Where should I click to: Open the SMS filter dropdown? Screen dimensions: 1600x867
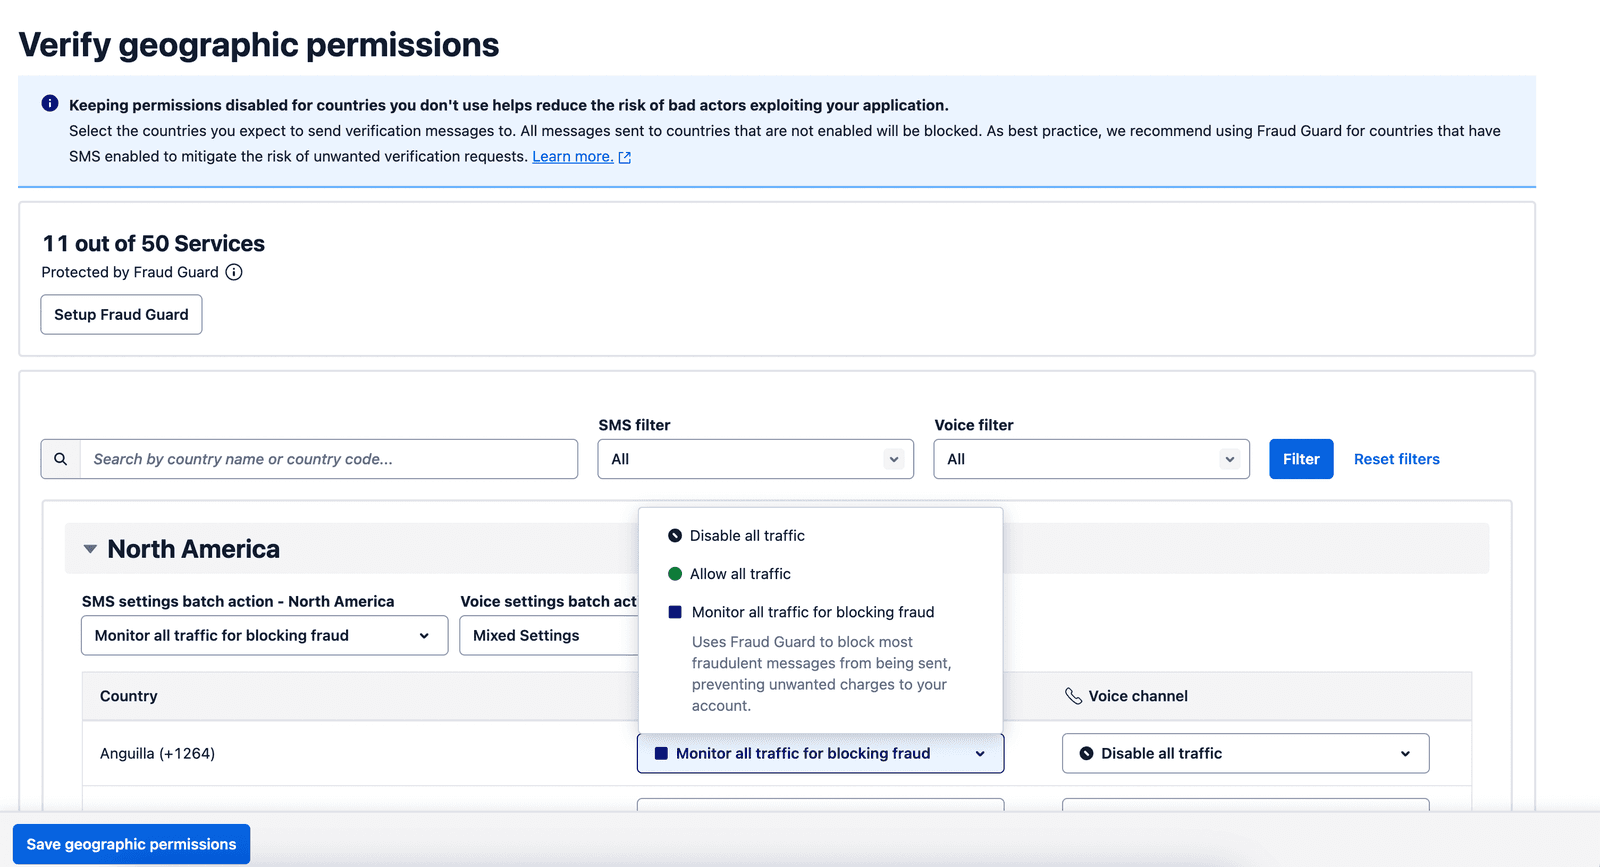[755, 459]
